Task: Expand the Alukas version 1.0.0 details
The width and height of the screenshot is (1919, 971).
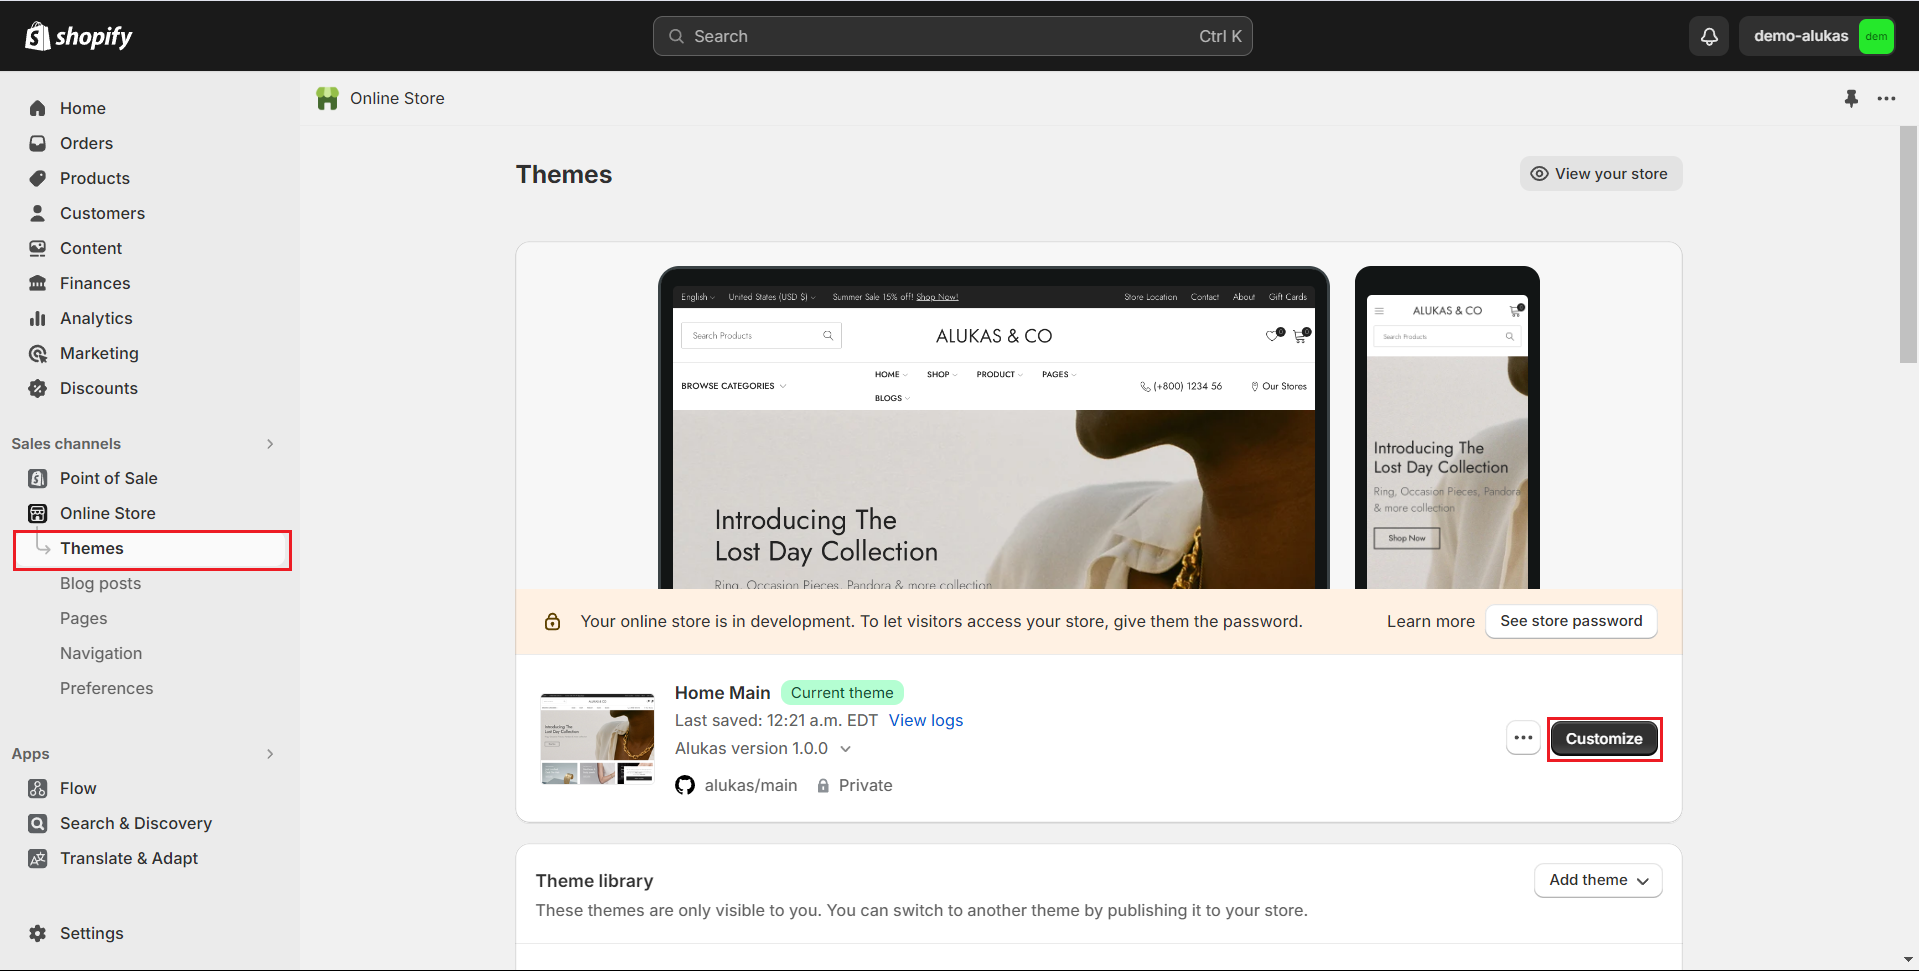Action: pyautogui.click(x=845, y=749)
